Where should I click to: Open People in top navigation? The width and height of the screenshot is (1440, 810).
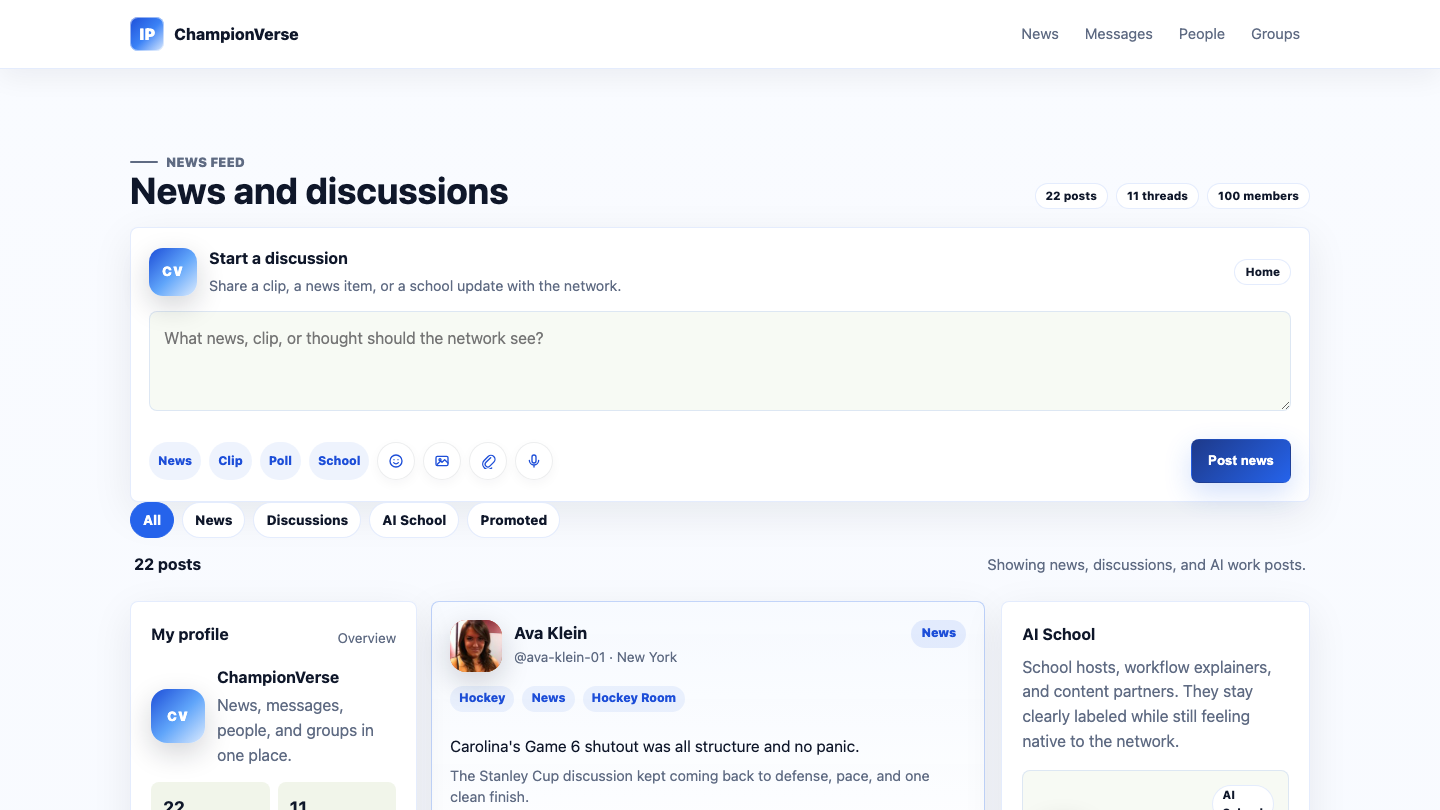[x=1202, y=34]
